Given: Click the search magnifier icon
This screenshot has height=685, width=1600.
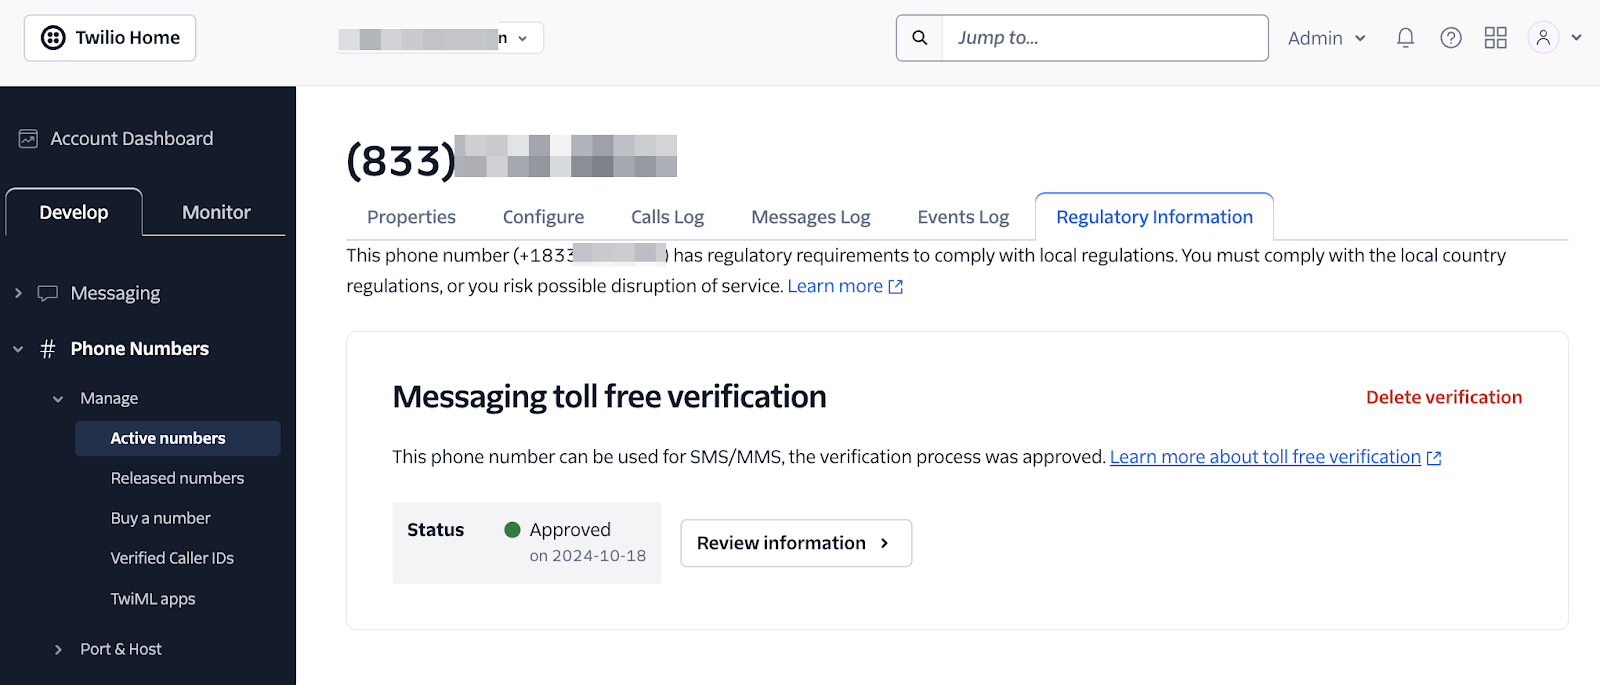Looking at the screenshot, I should [x=920, y=38].
